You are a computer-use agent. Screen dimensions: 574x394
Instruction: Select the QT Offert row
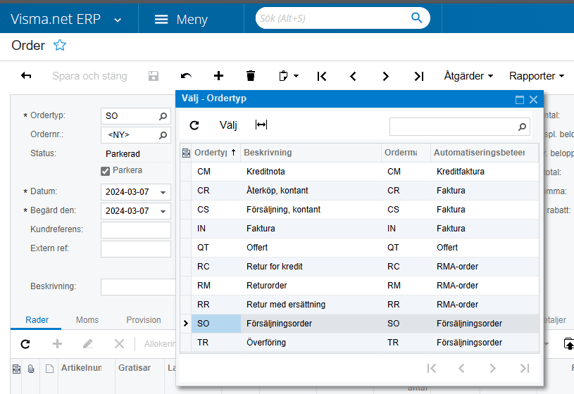click(359, 248)
